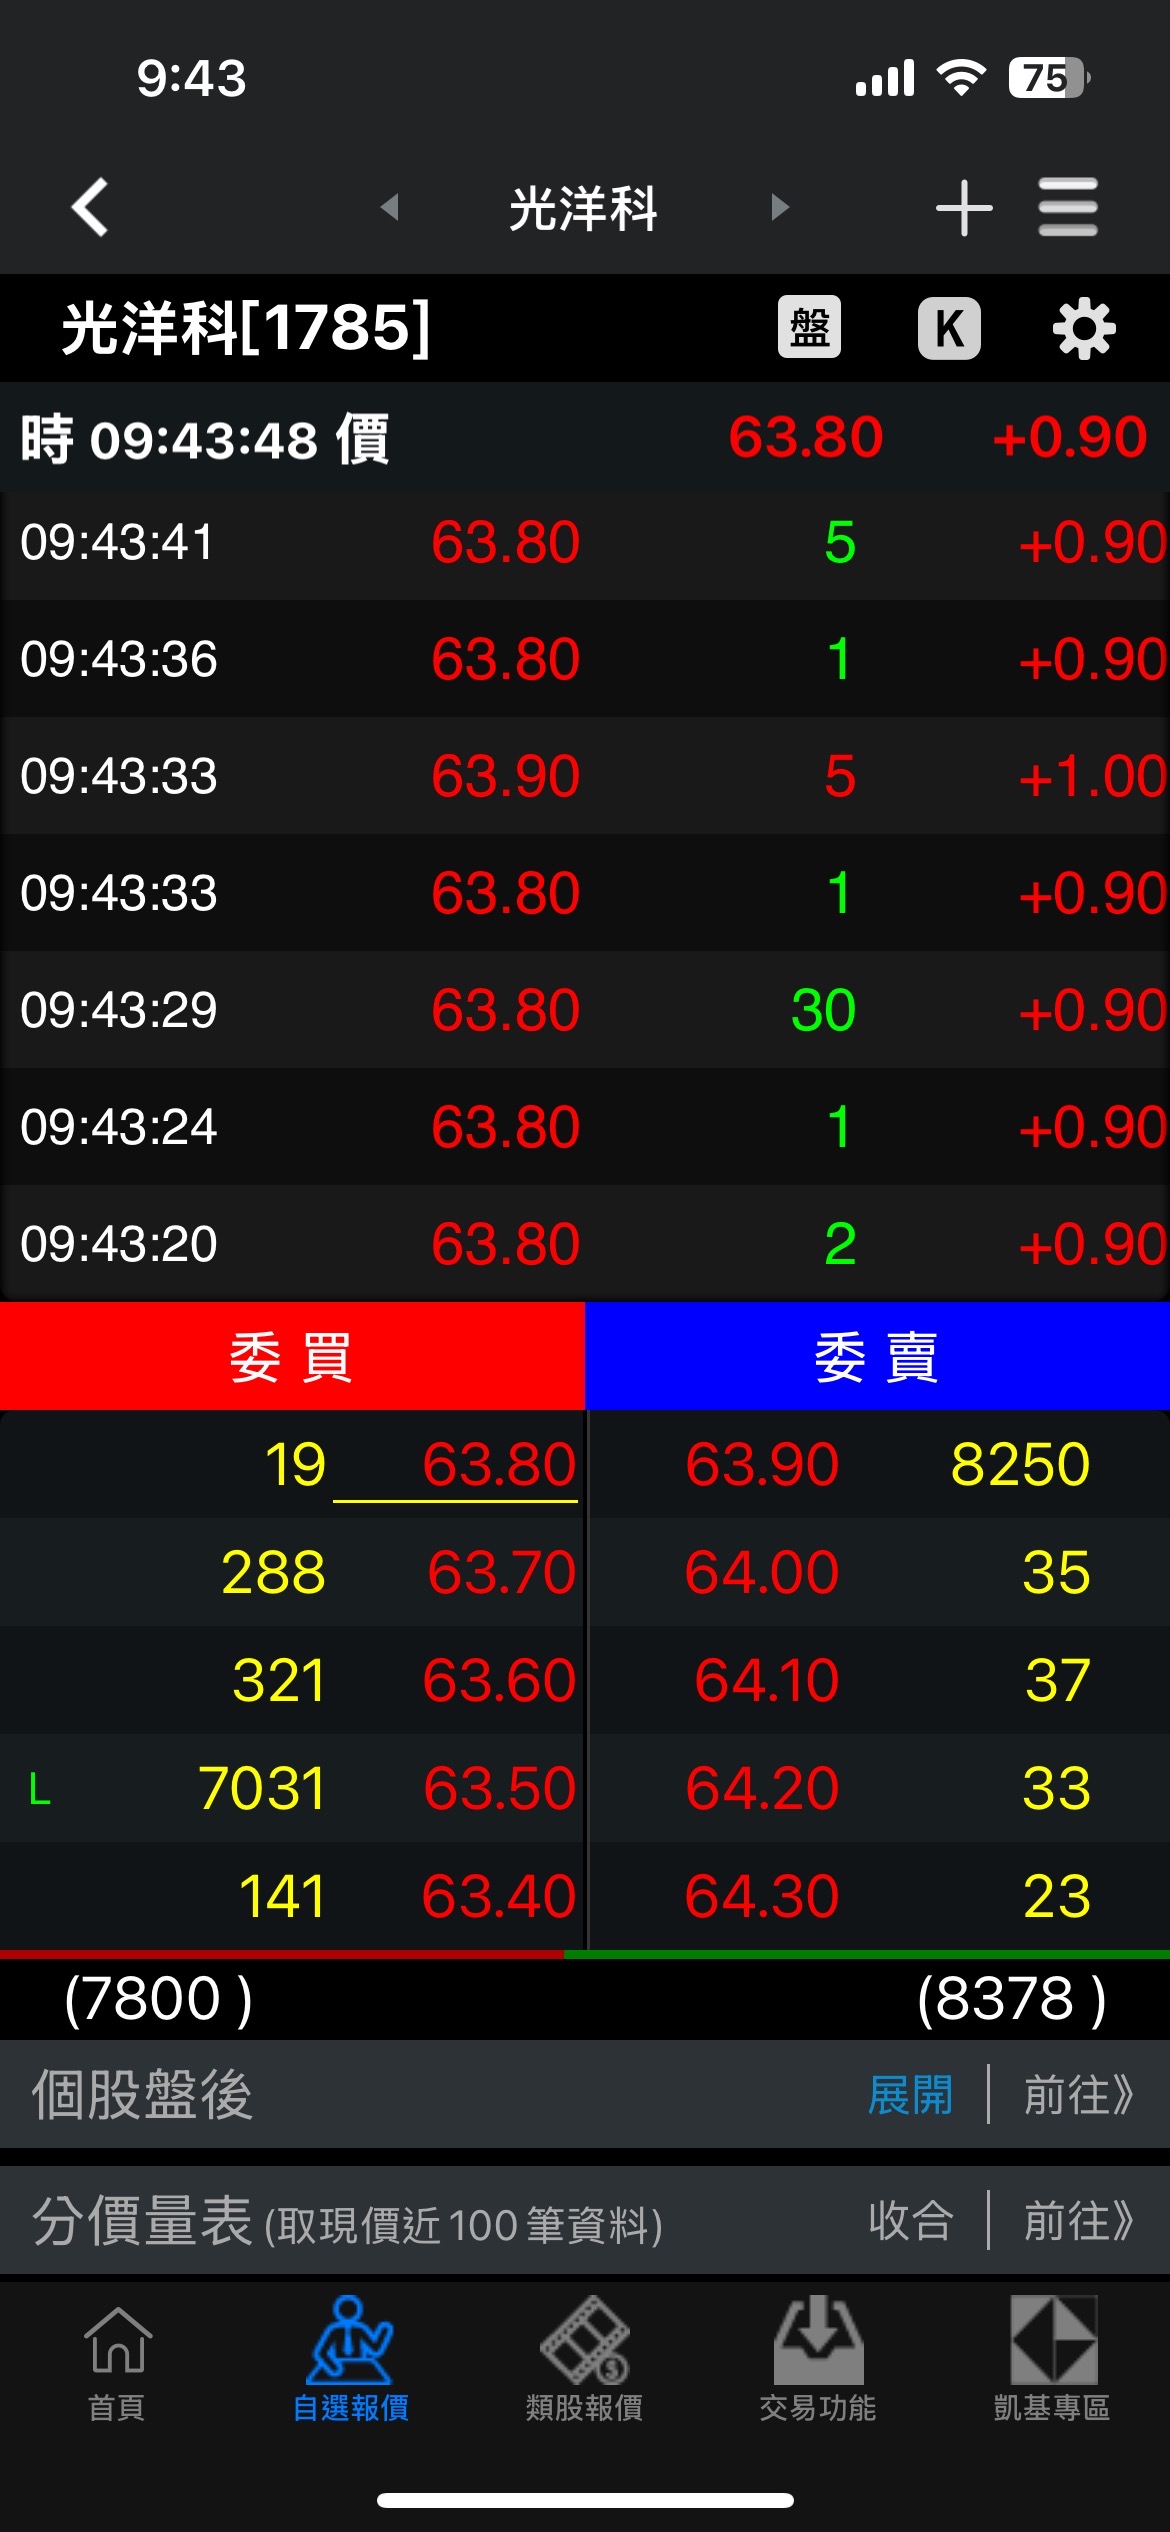Open 首頁 home tab
This screenshot has height=2532, width=1170.
[117, 2365]
